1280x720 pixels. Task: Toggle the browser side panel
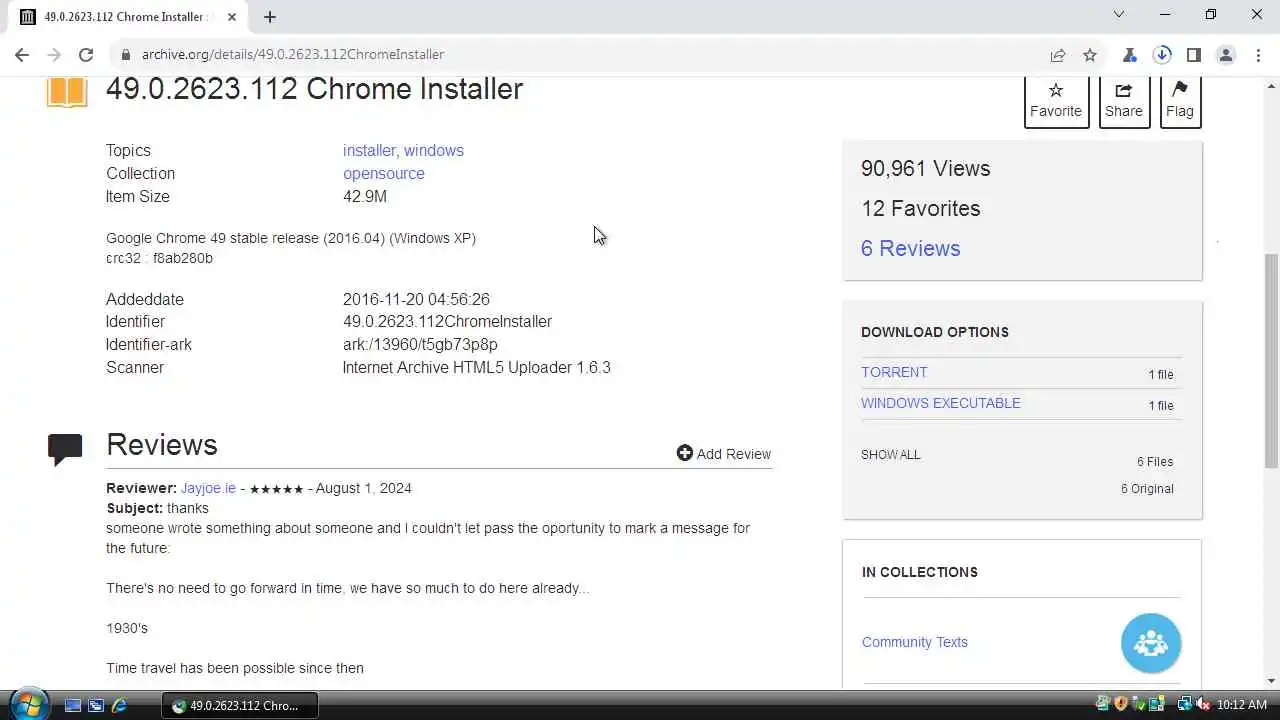(1194, 55)
